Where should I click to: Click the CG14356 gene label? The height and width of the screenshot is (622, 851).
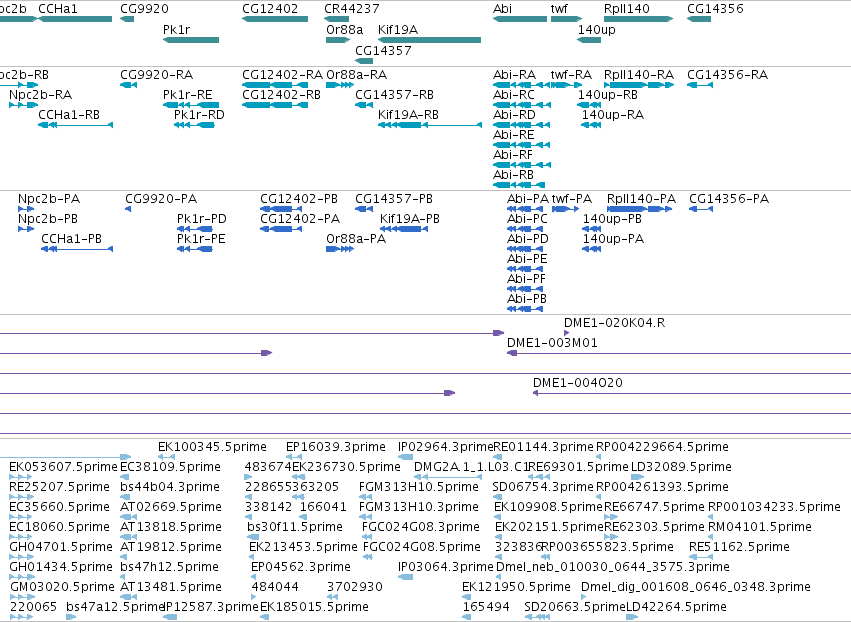point(715,9)
